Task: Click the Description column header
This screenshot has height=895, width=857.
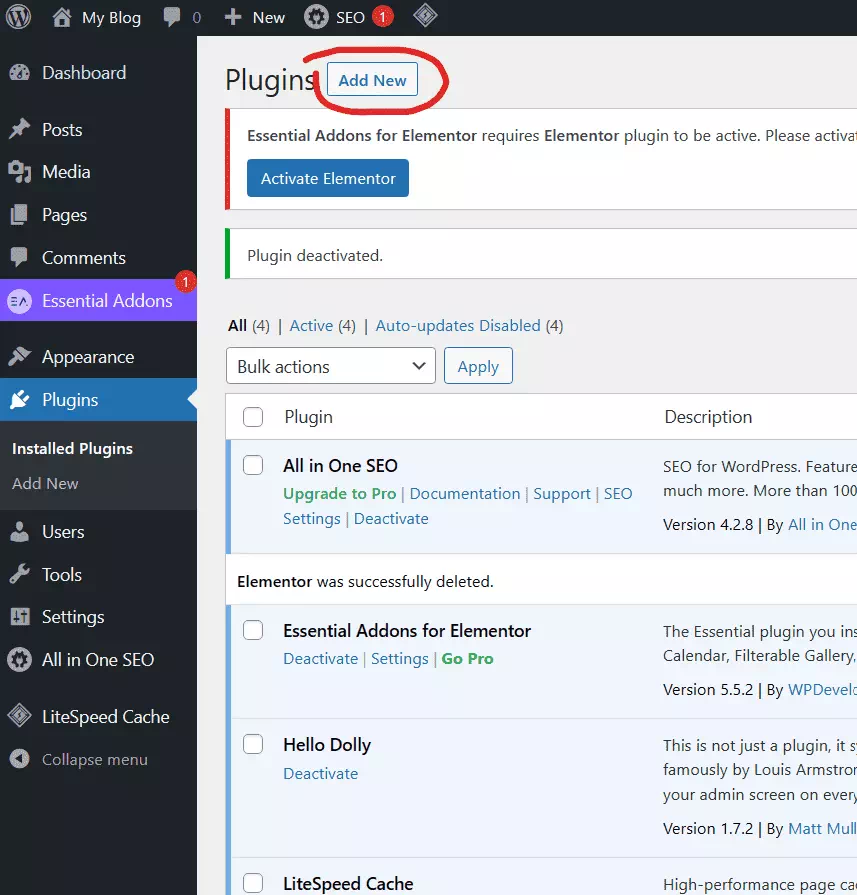Action: pos(708,417)
